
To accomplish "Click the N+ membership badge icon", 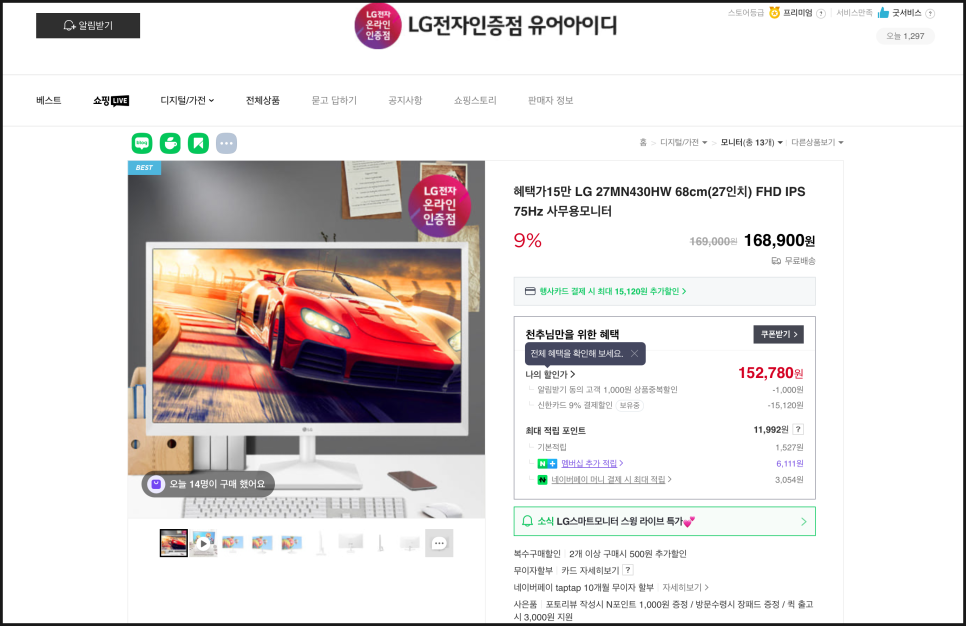I will coord(547,463).
